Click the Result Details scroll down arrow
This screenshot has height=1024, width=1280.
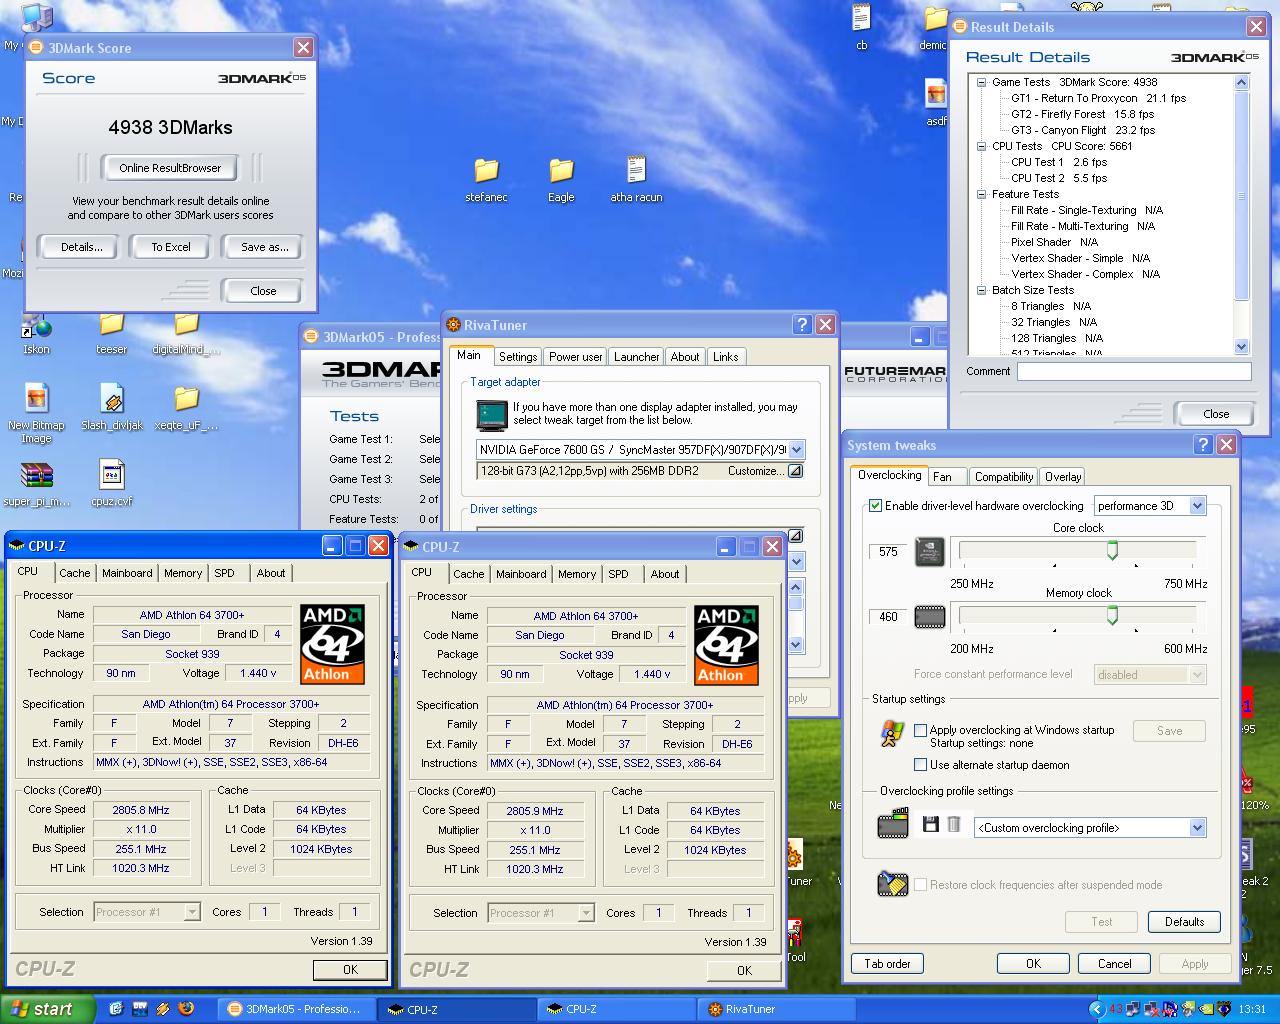click(x=1242, y=347)
